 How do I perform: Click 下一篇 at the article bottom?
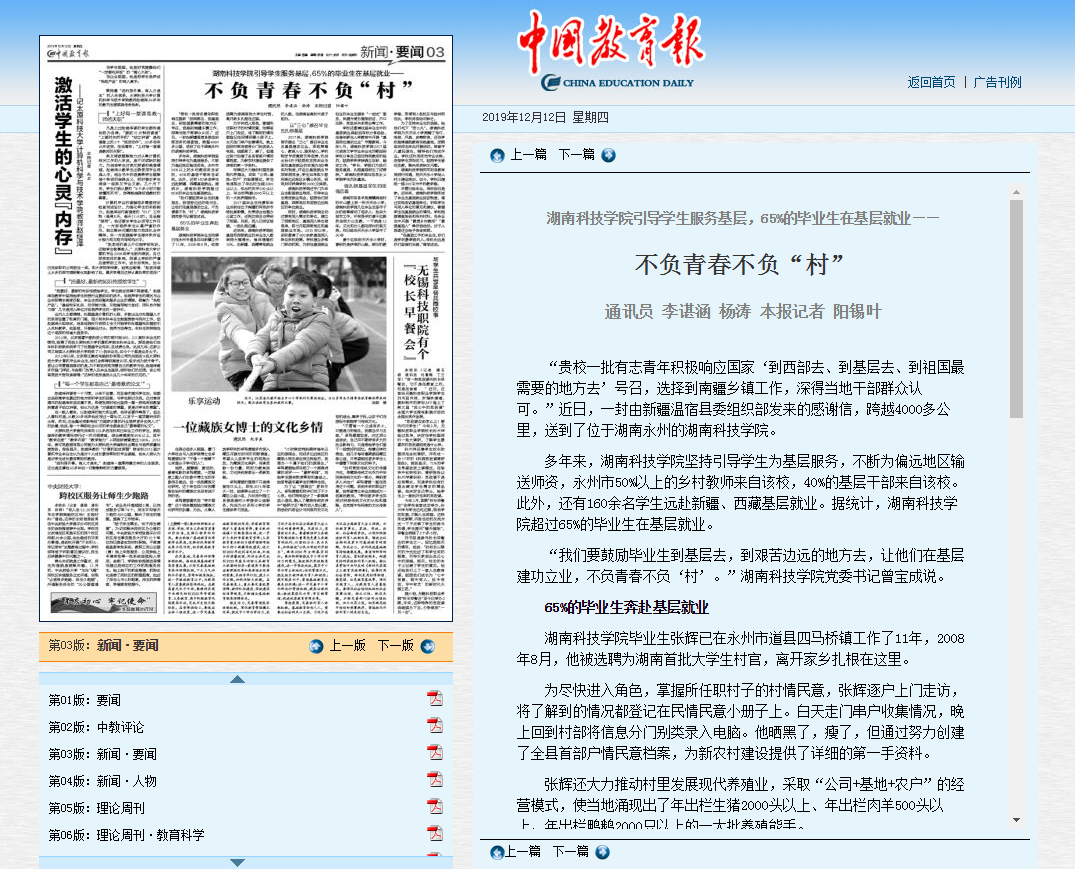pyautogui.click(x=570, y=851)
